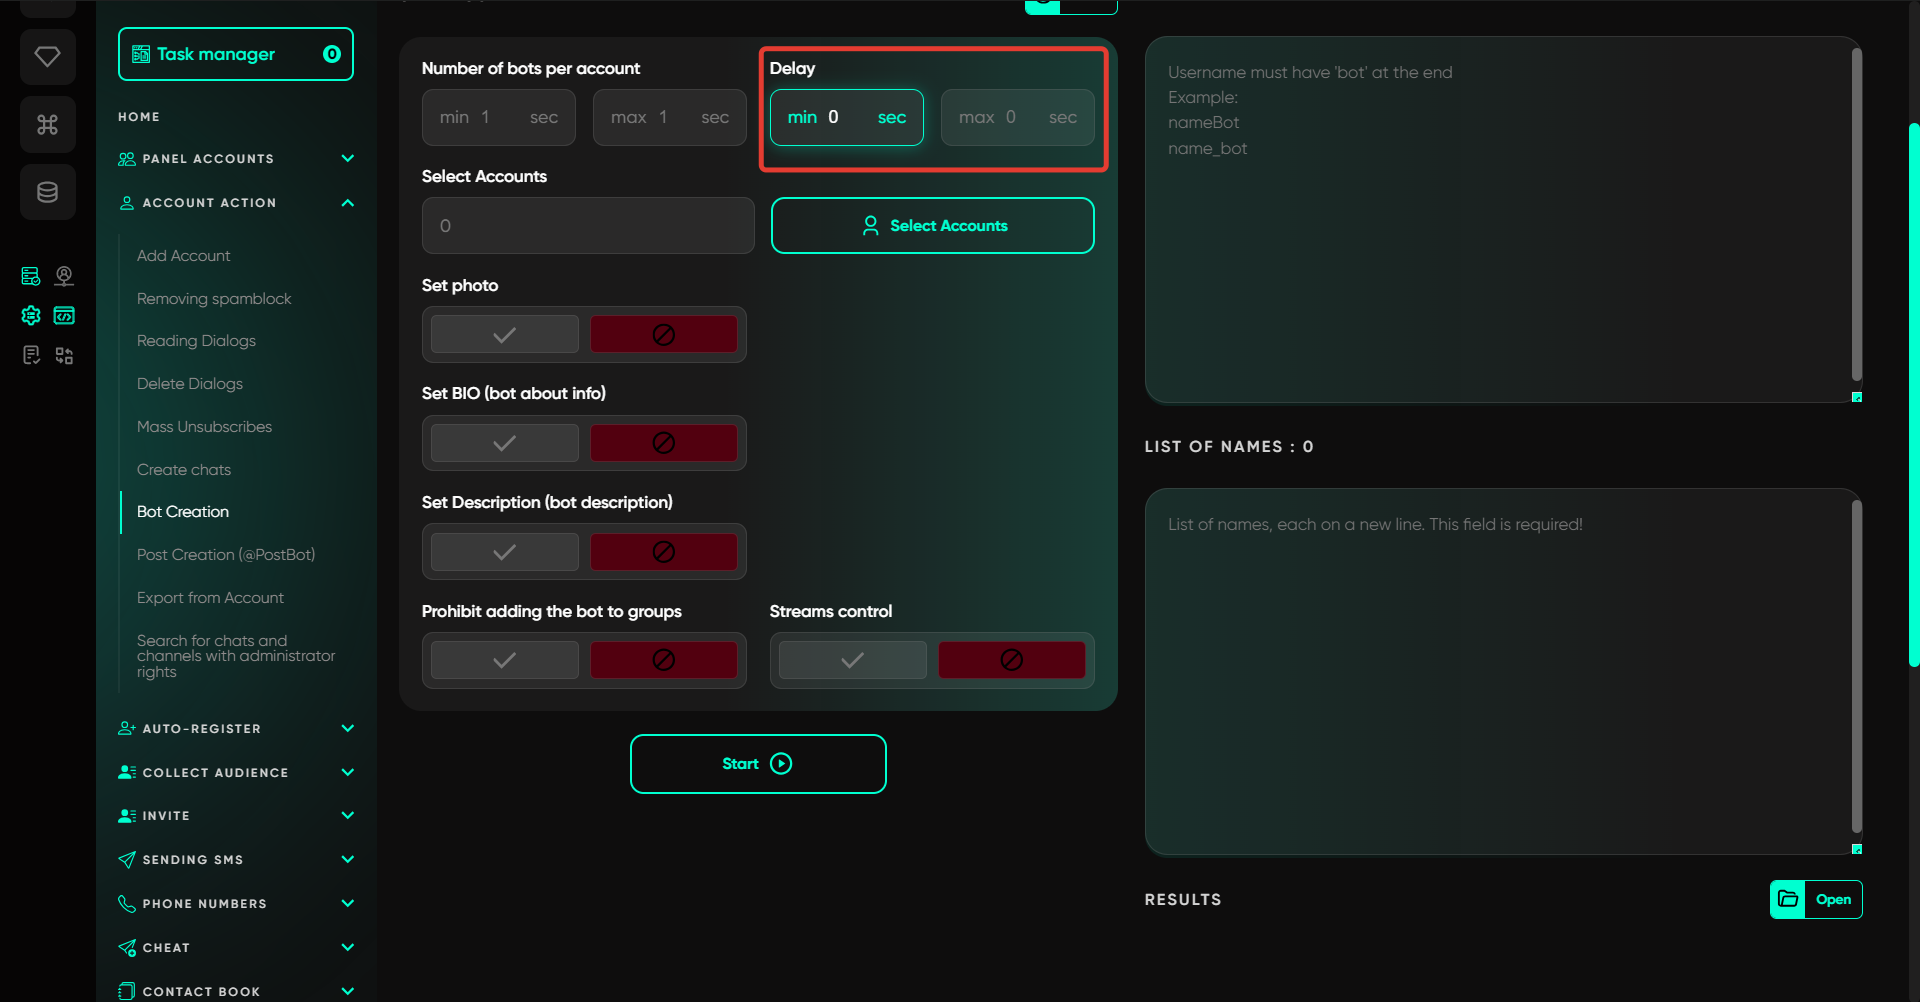Open results folder icon button
1920x1002 pixels.
coord(1788,899)
